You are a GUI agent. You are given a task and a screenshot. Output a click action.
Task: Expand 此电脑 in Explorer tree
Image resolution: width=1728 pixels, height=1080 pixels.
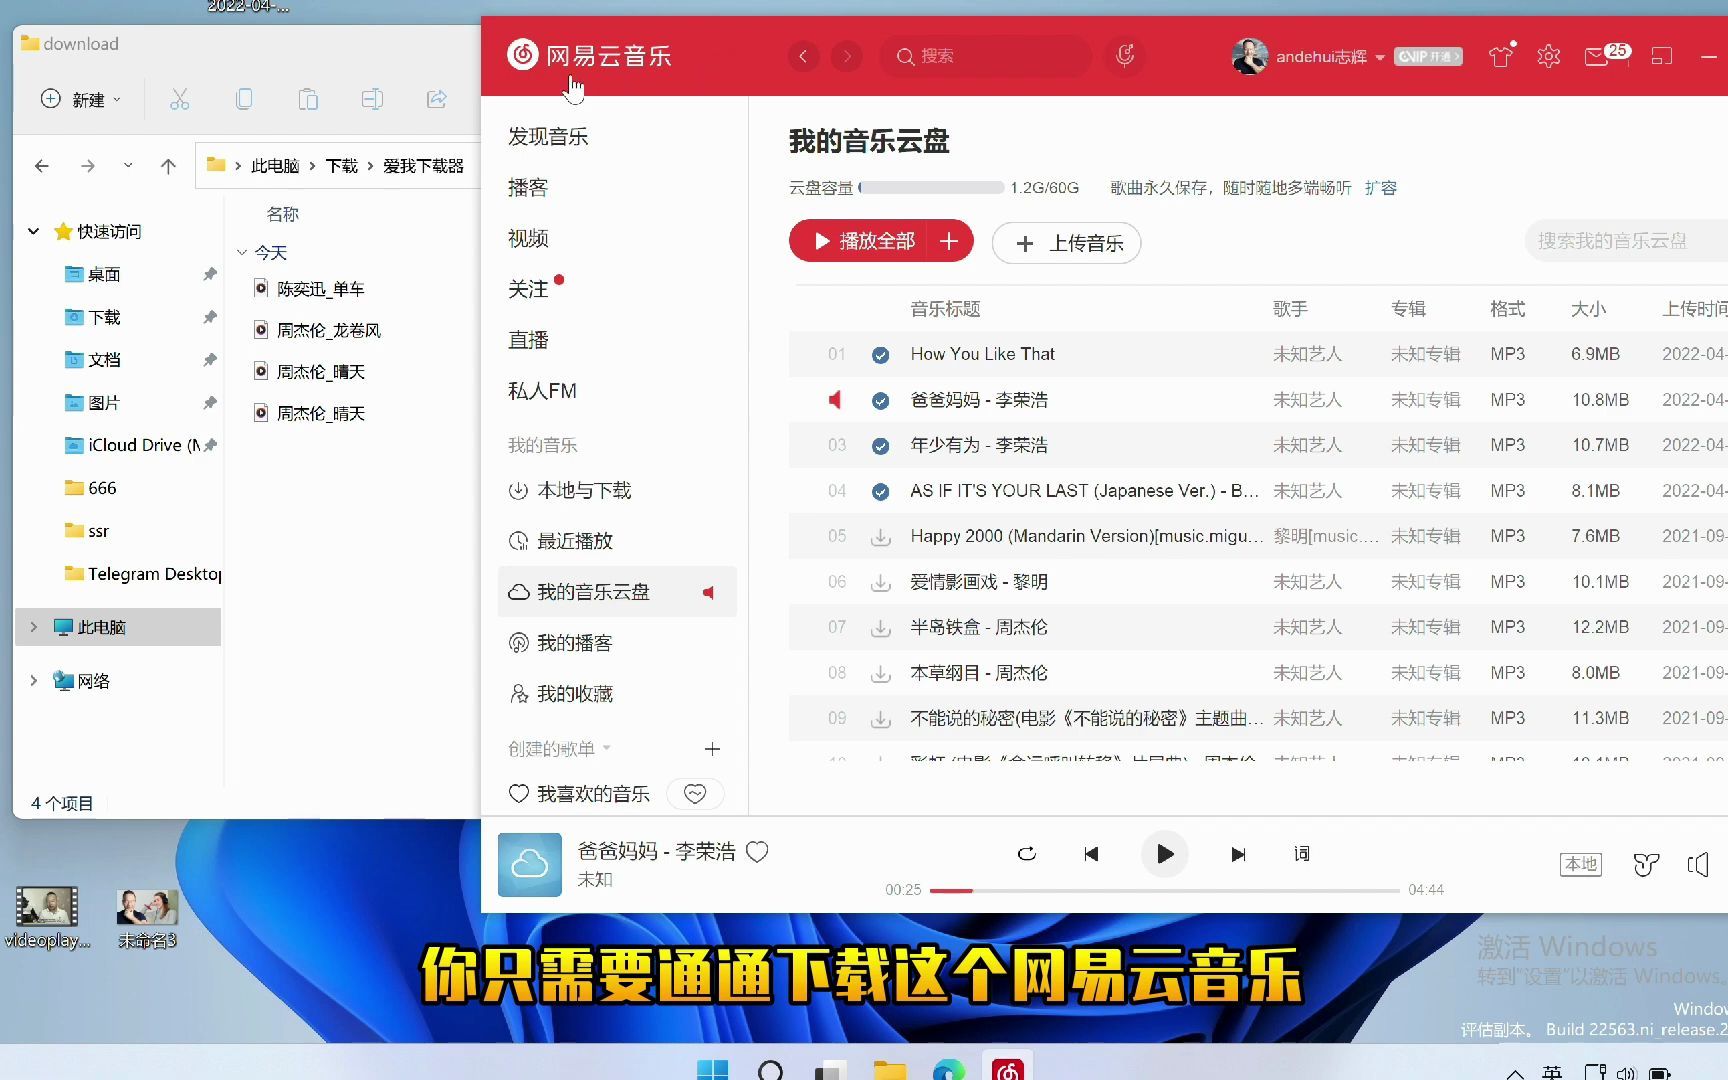(33, 627)
